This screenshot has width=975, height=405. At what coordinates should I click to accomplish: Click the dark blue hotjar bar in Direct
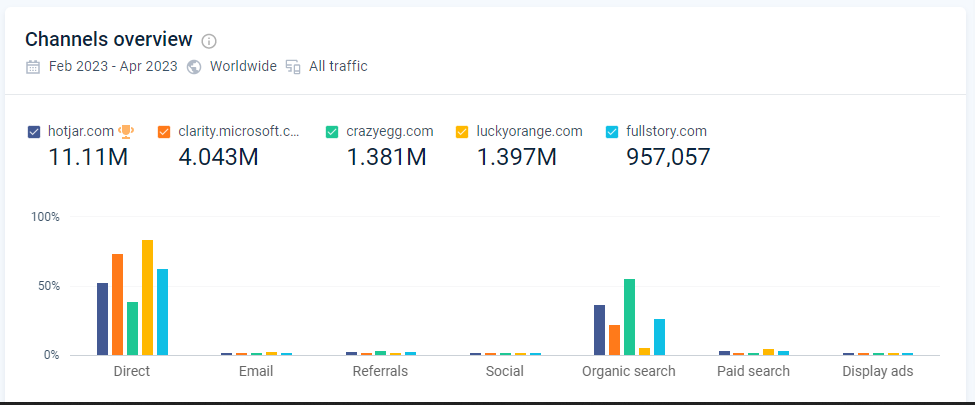pos(103,319)
